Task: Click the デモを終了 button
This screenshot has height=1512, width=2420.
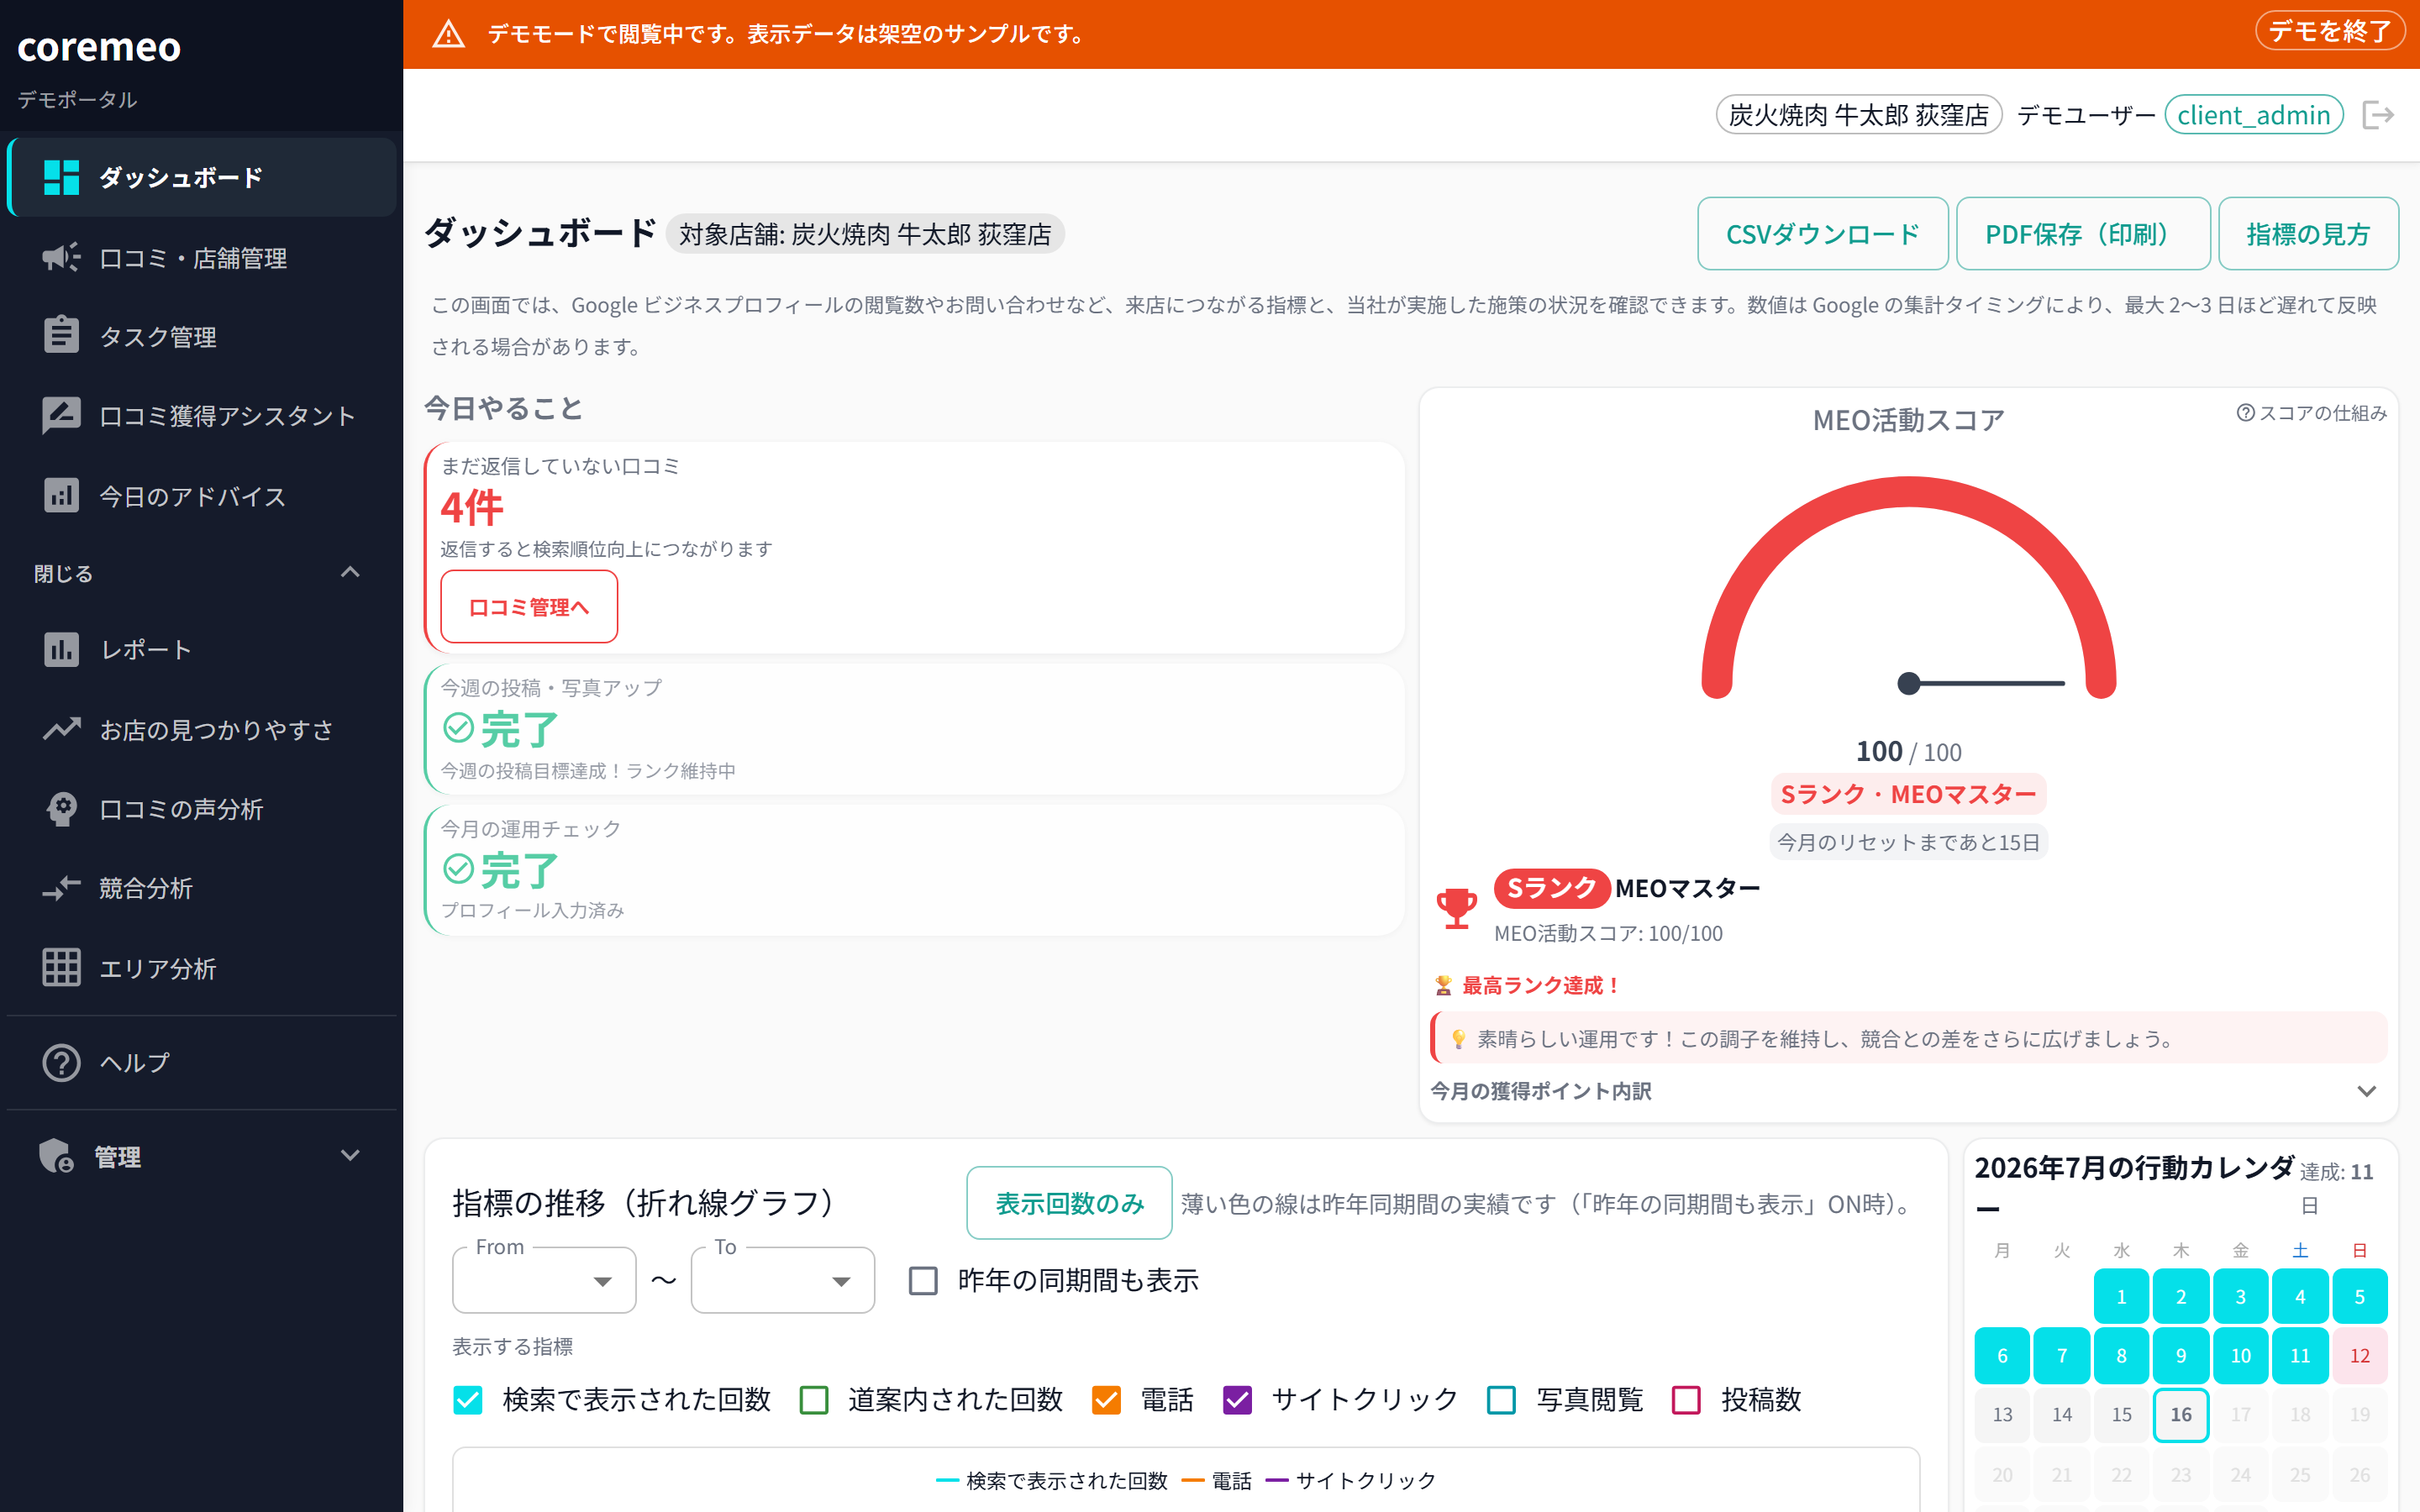Action: [x=2329, y=32]
